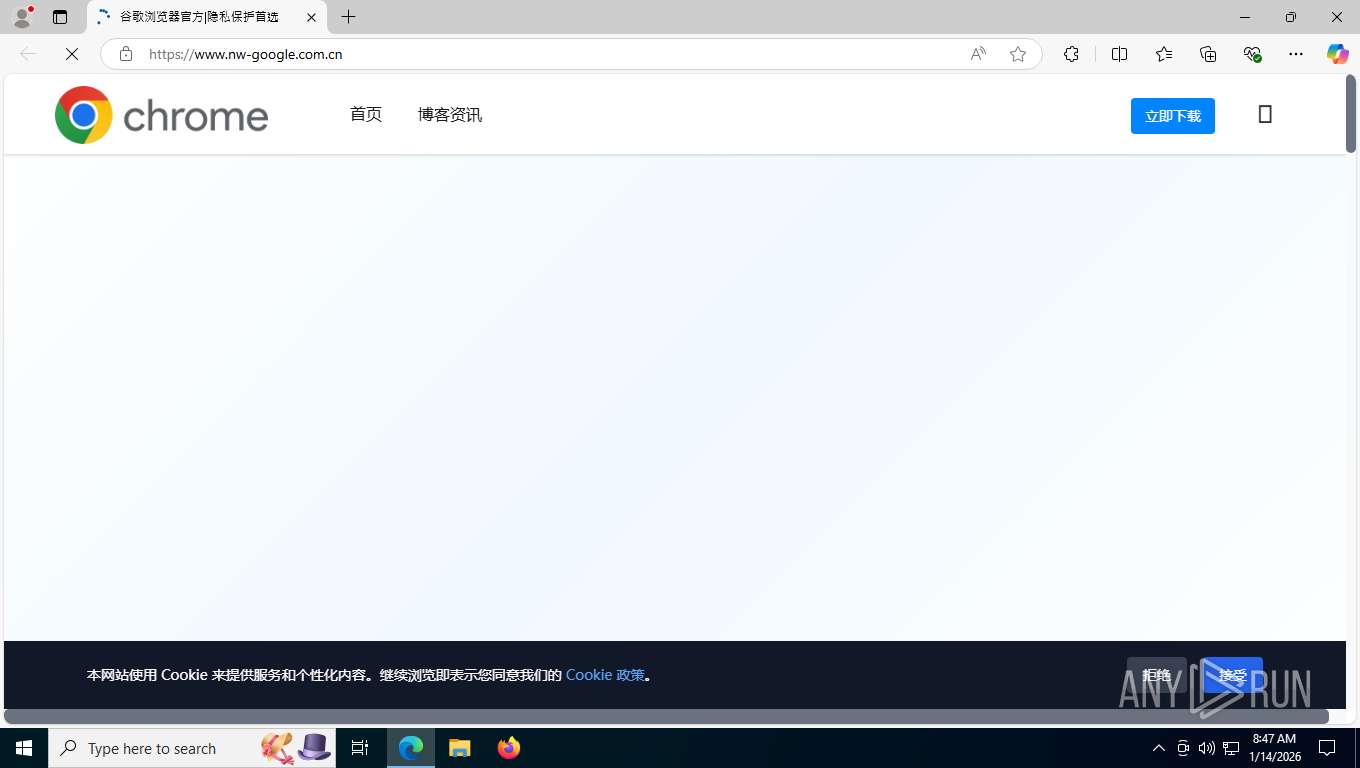Open the Meet Now tray icon
Viewport: 1360px width, 768px height.
(1183, 748)
